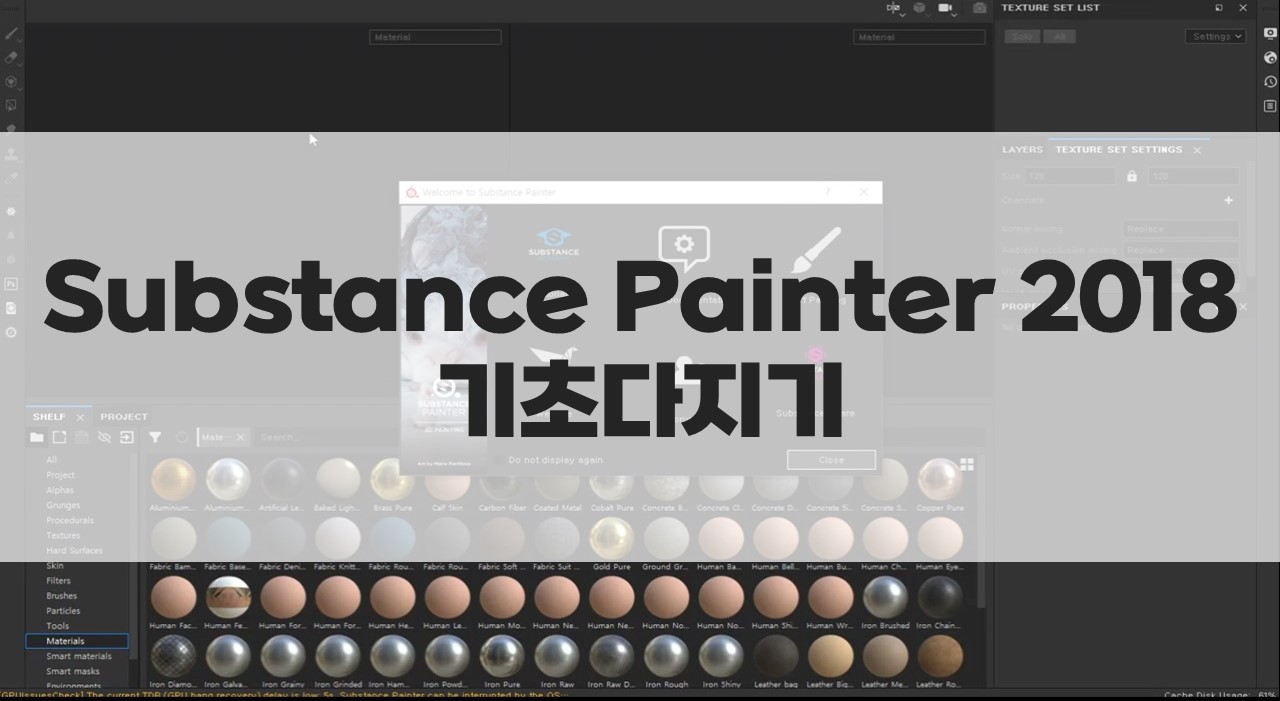Toggle the size lock icon
The width and height of the screenshot is (1280, 701).
tap(1132, 176)
